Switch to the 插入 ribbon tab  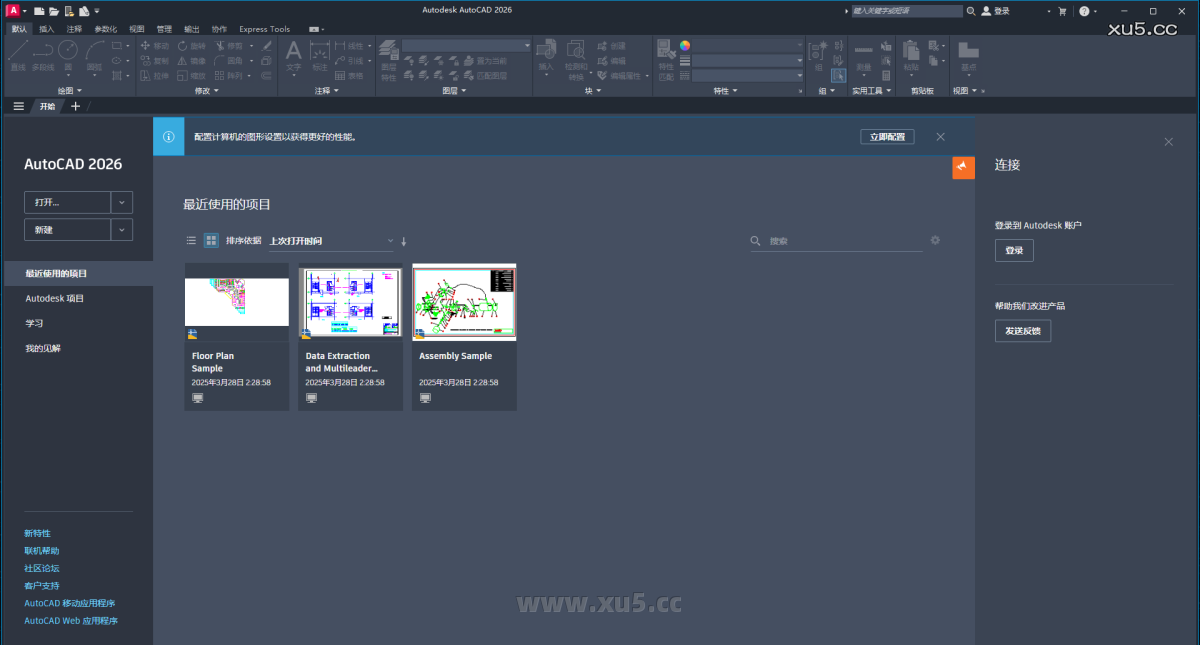pos(44,28)
